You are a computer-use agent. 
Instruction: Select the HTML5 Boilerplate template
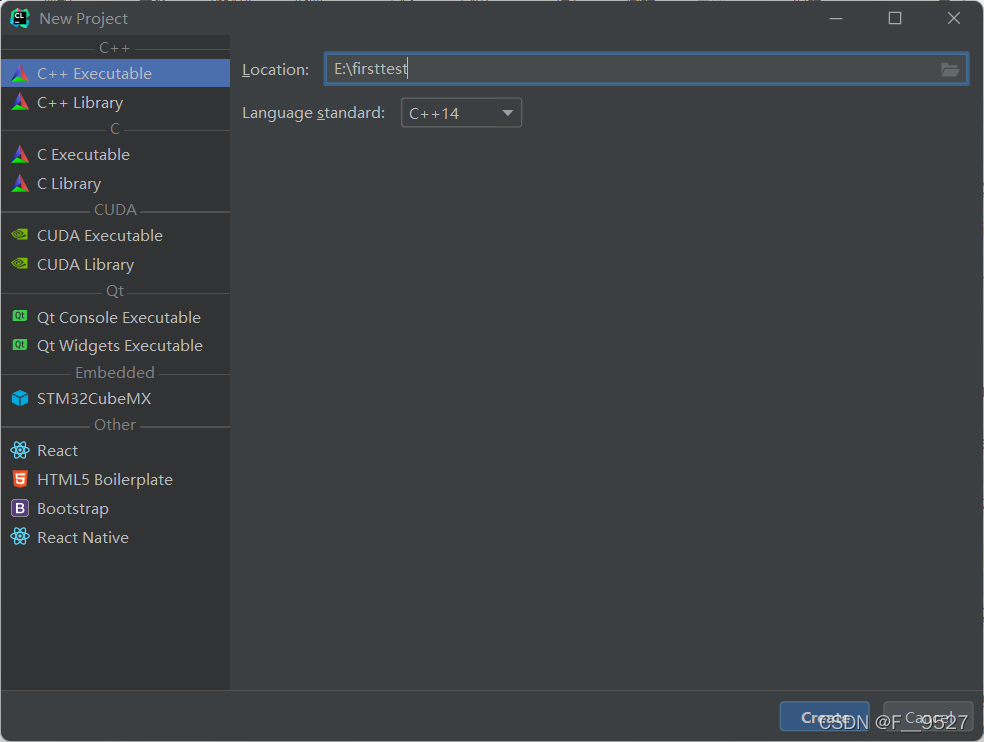tap(115, 480)
